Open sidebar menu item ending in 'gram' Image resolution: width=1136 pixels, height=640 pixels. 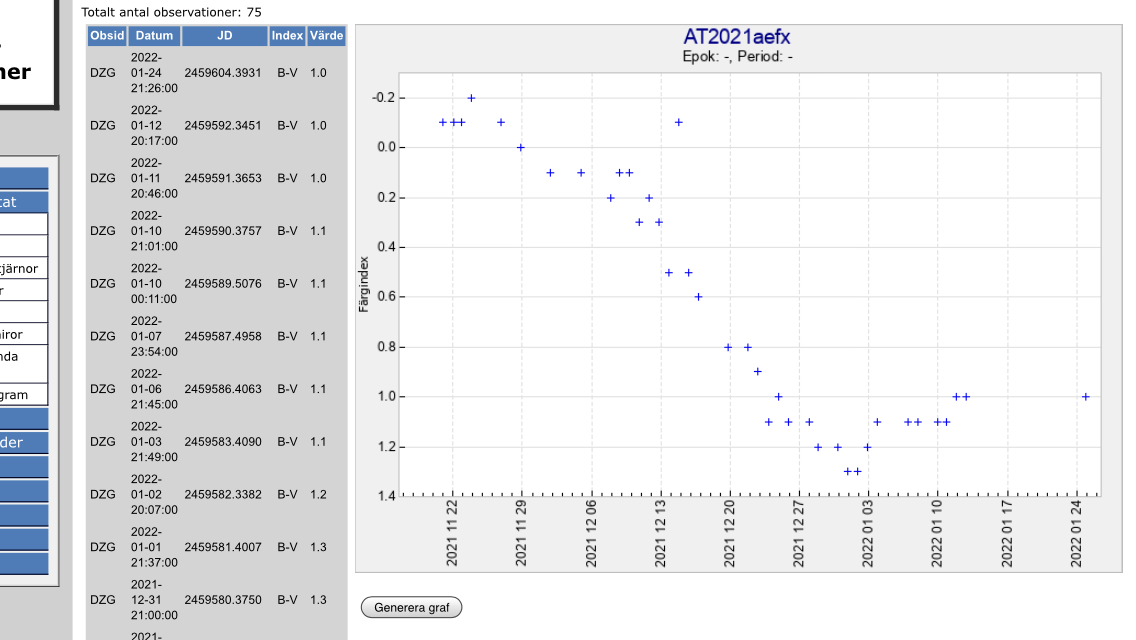pos(22,395)
